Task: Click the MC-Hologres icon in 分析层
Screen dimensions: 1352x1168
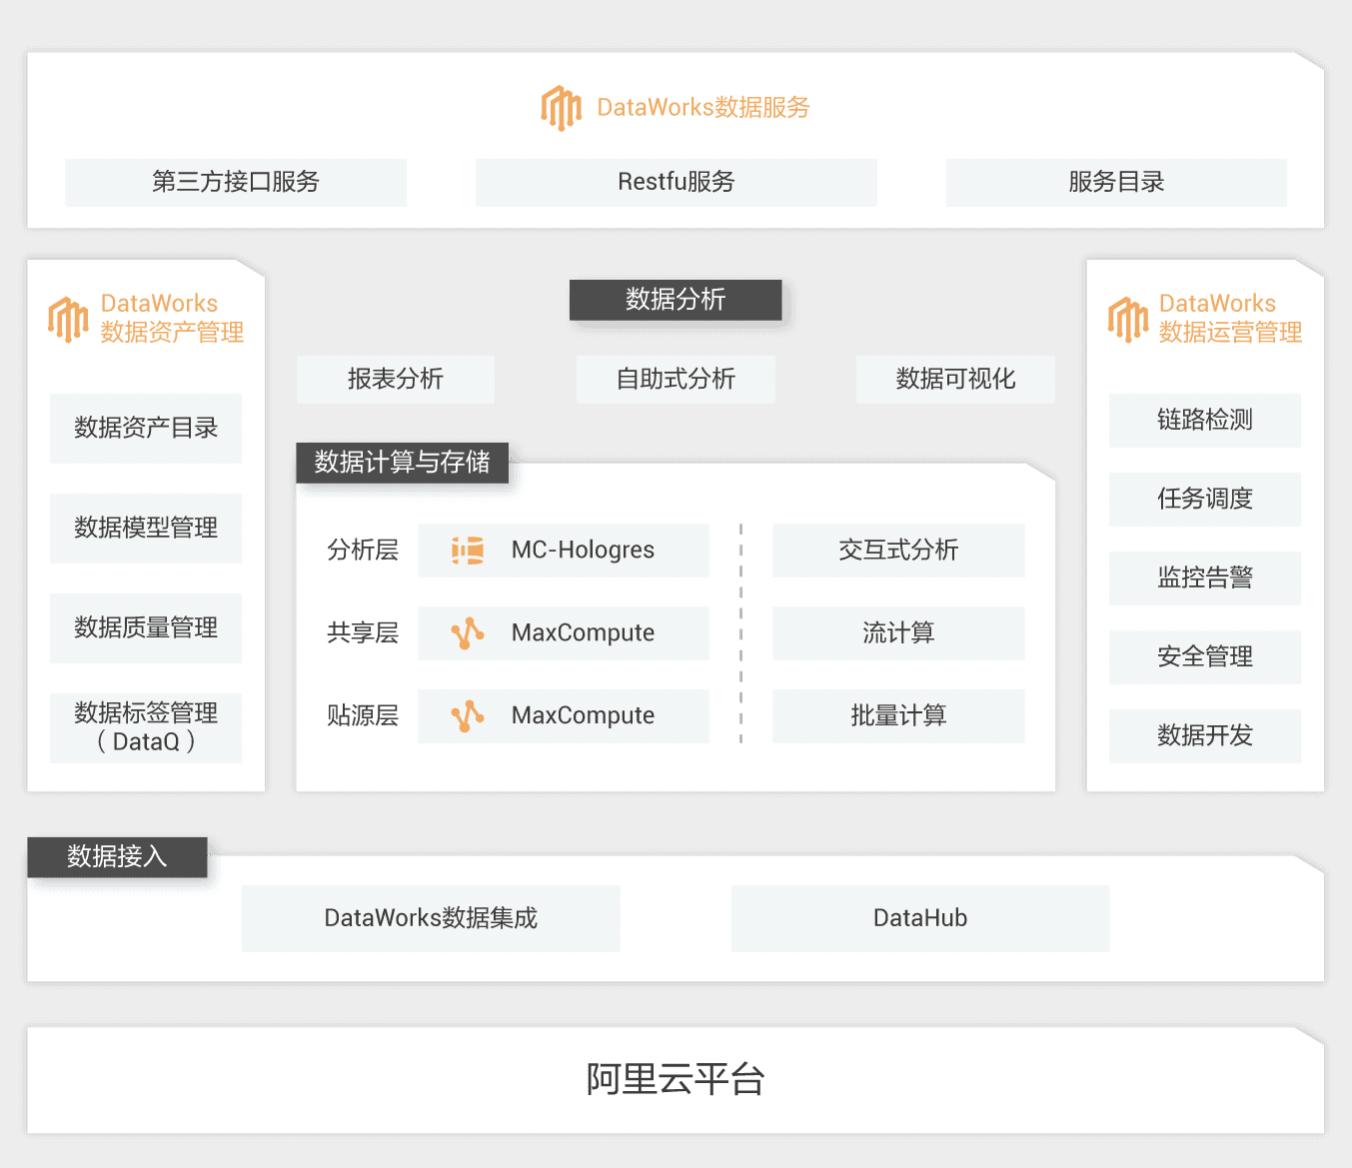Action: coord(467,550)
